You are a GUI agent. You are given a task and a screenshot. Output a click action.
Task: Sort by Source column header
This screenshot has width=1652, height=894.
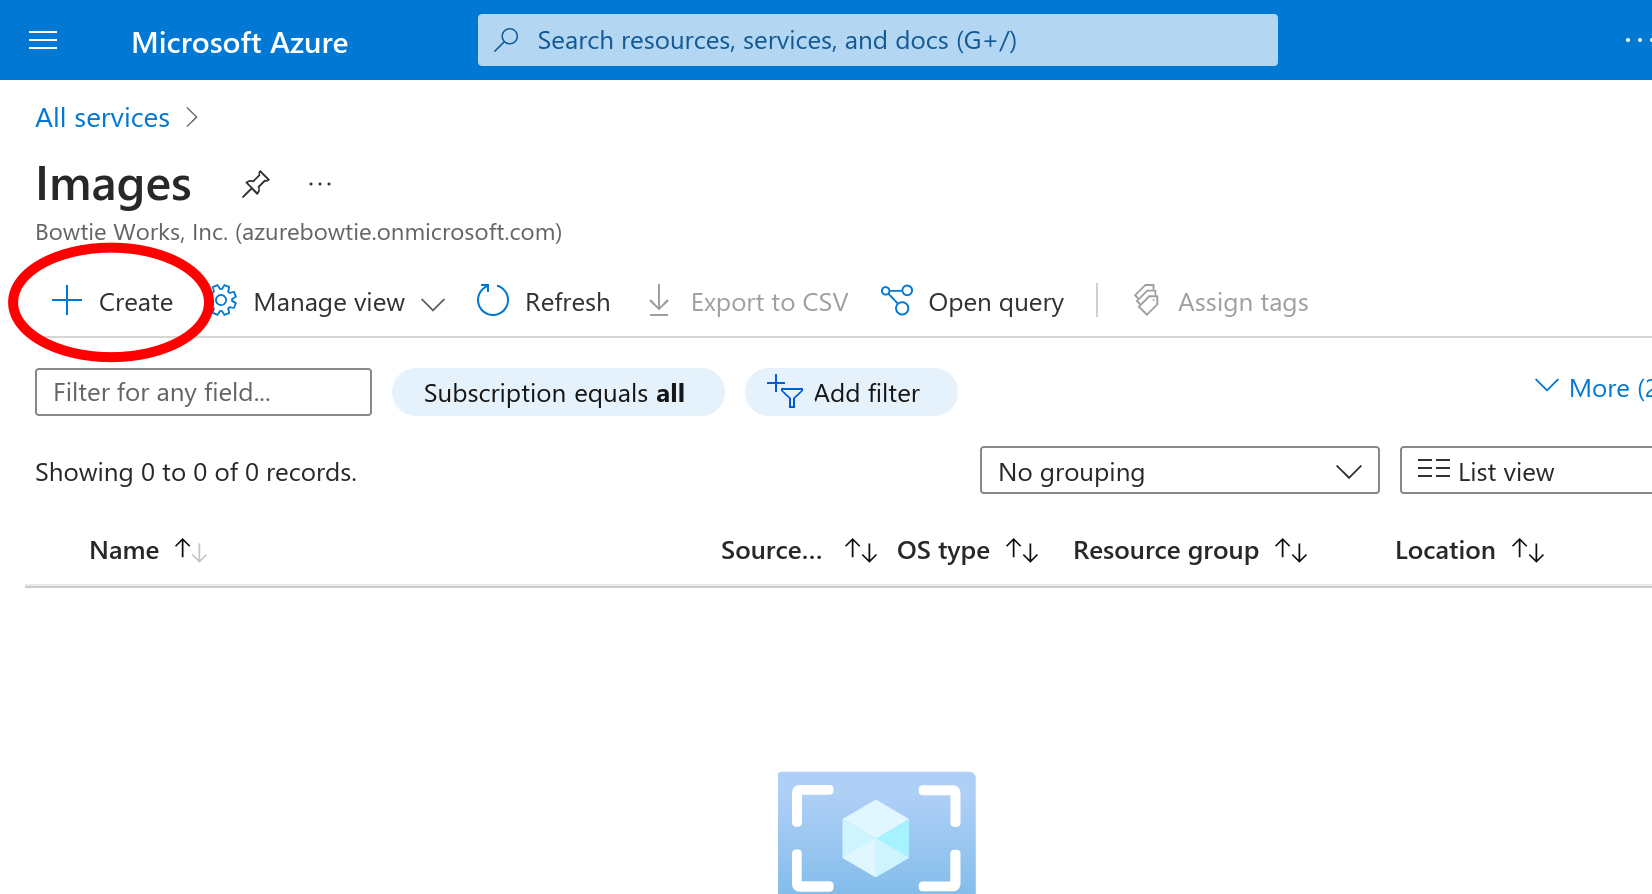tap(771, 550)
